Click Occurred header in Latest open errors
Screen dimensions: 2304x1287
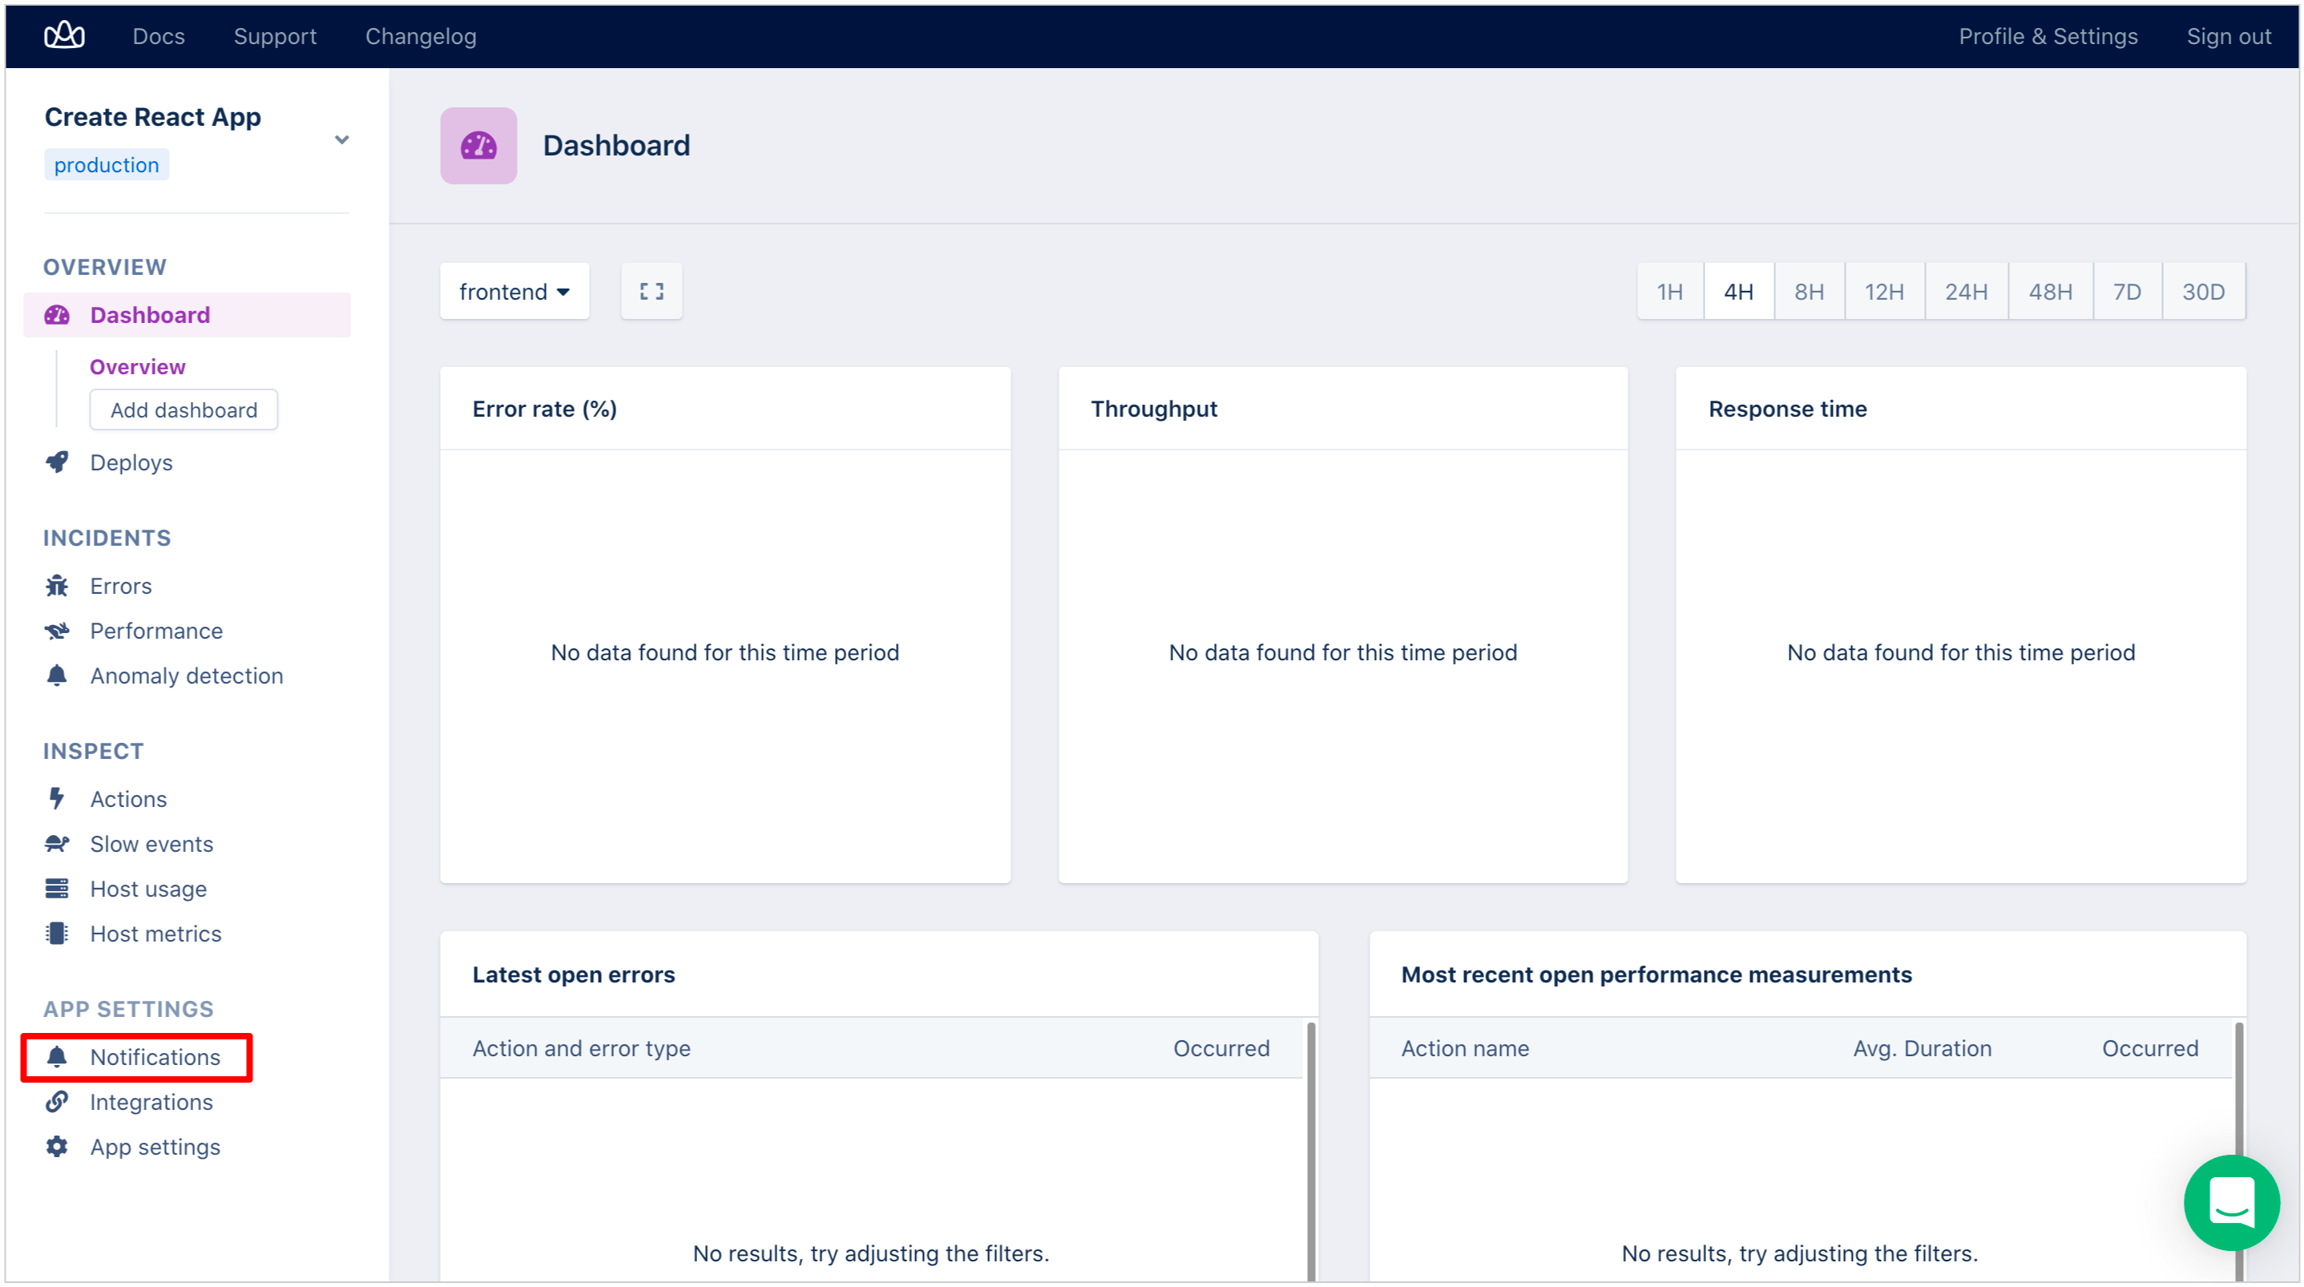click(1222, 1048)
